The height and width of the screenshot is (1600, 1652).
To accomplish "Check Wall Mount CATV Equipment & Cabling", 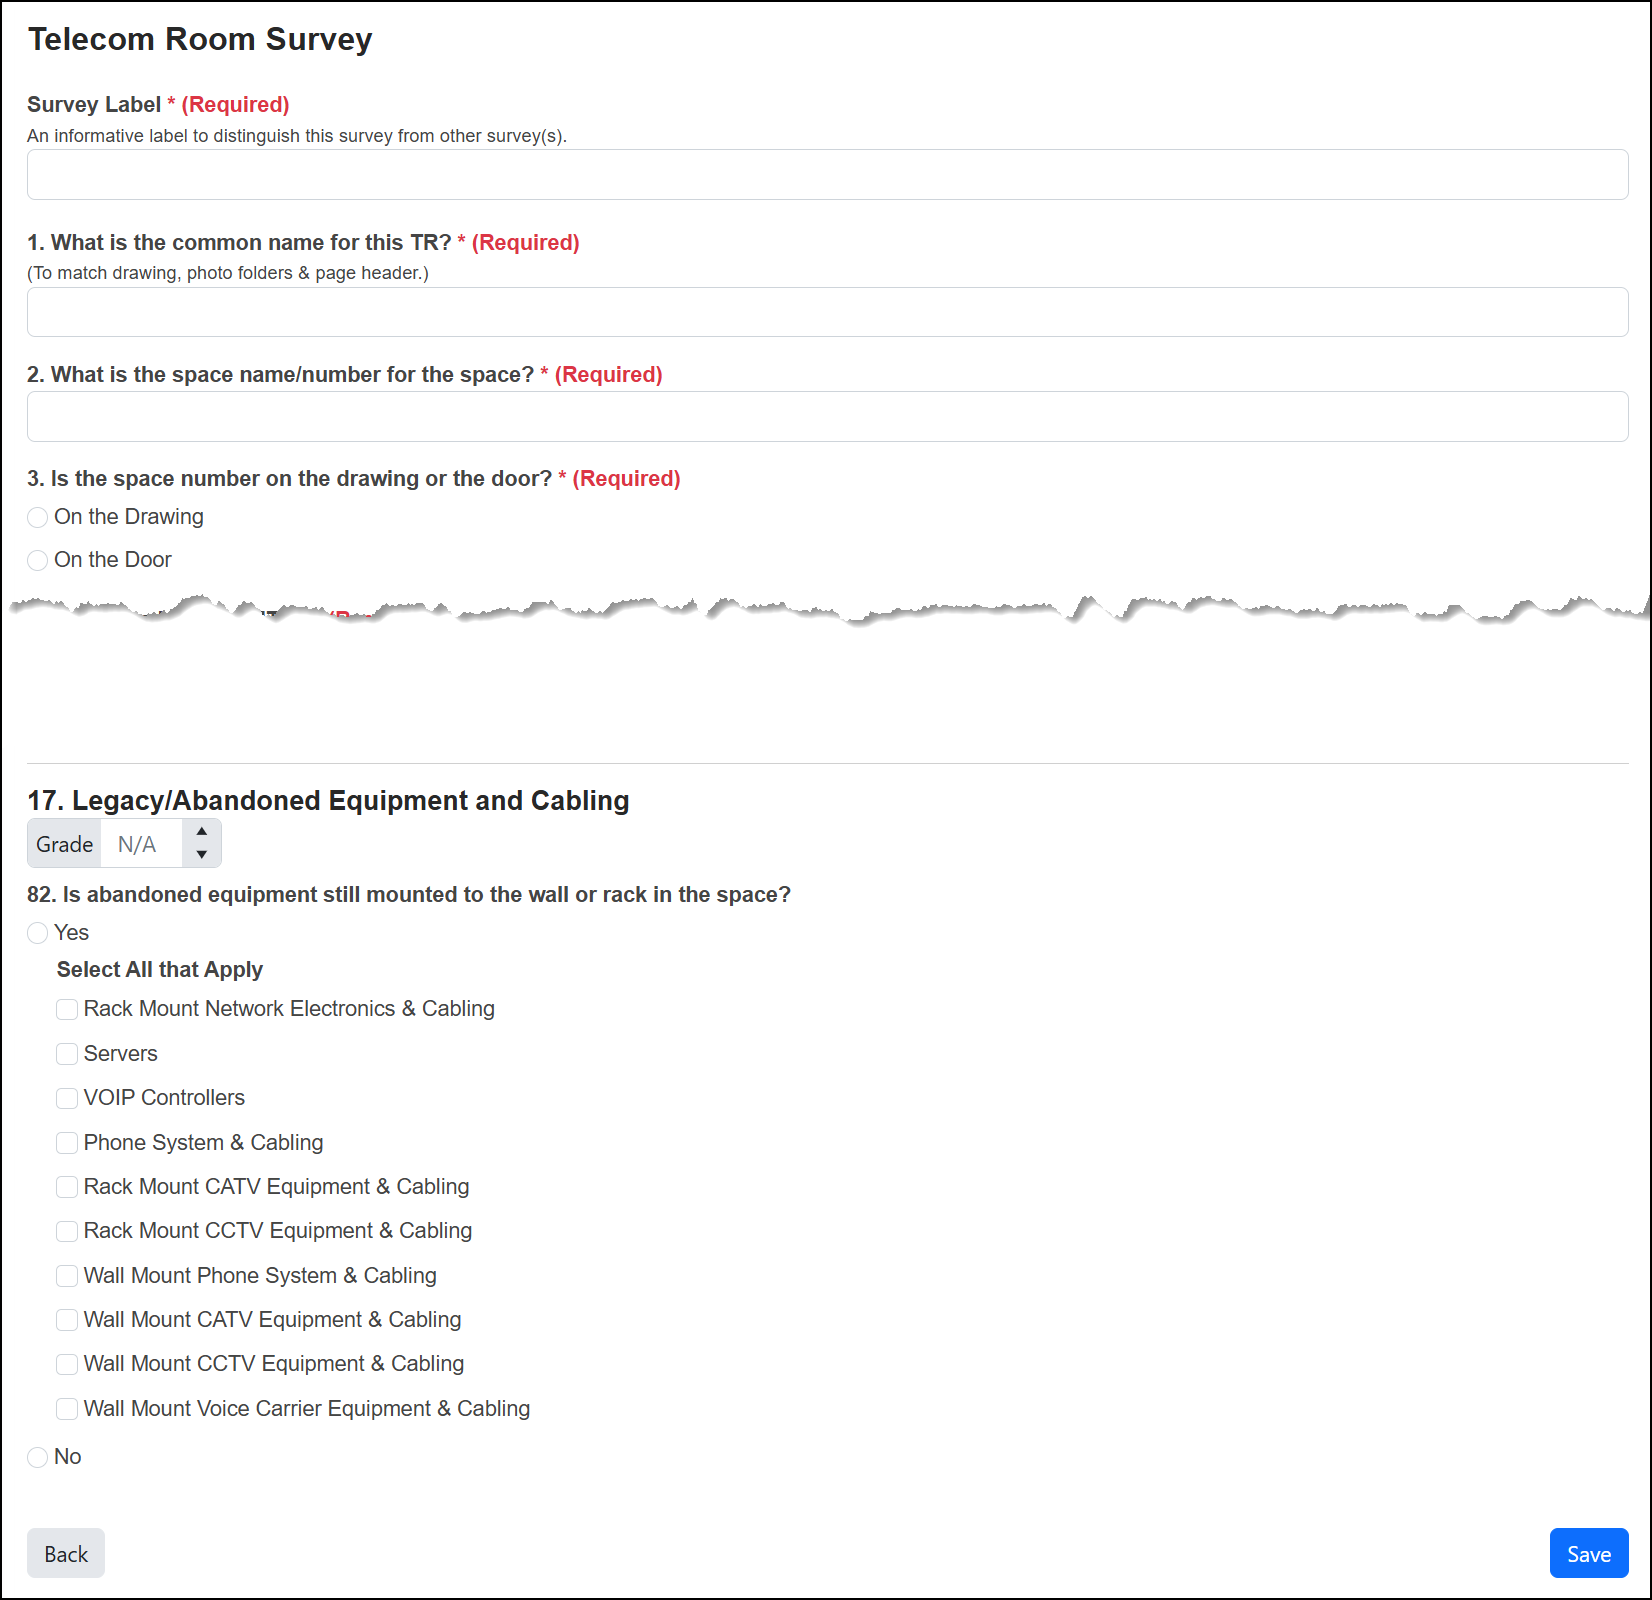I will (67, 1320).
